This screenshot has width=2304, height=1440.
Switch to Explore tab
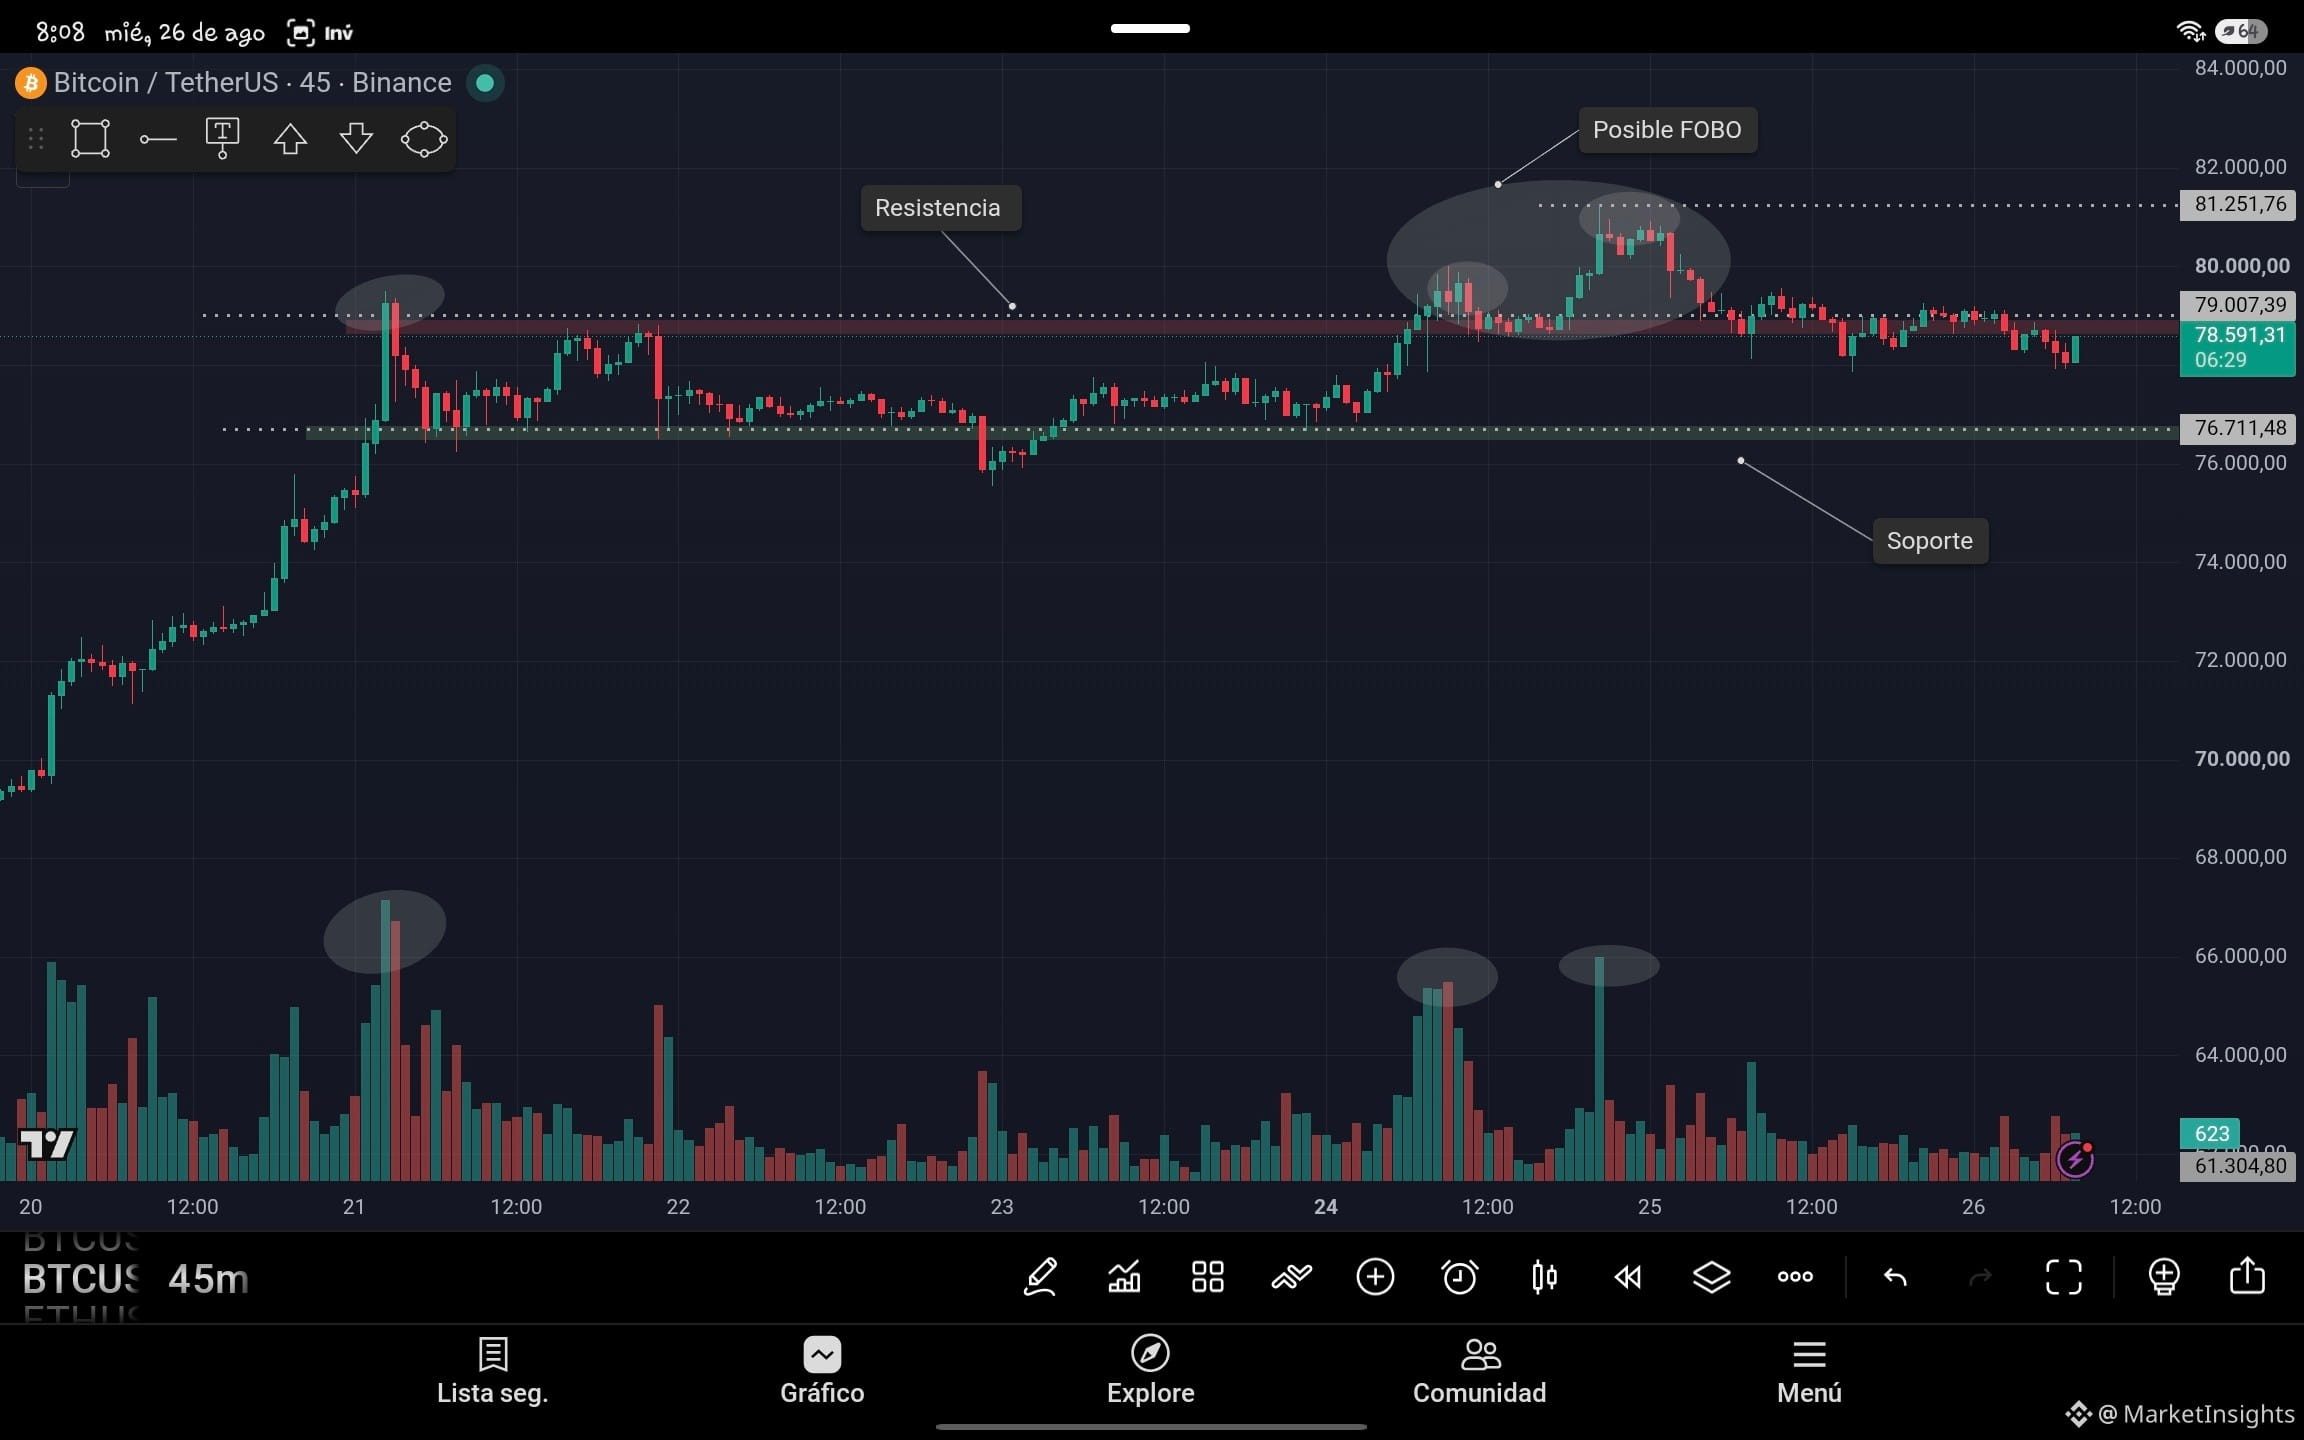1150,1371
